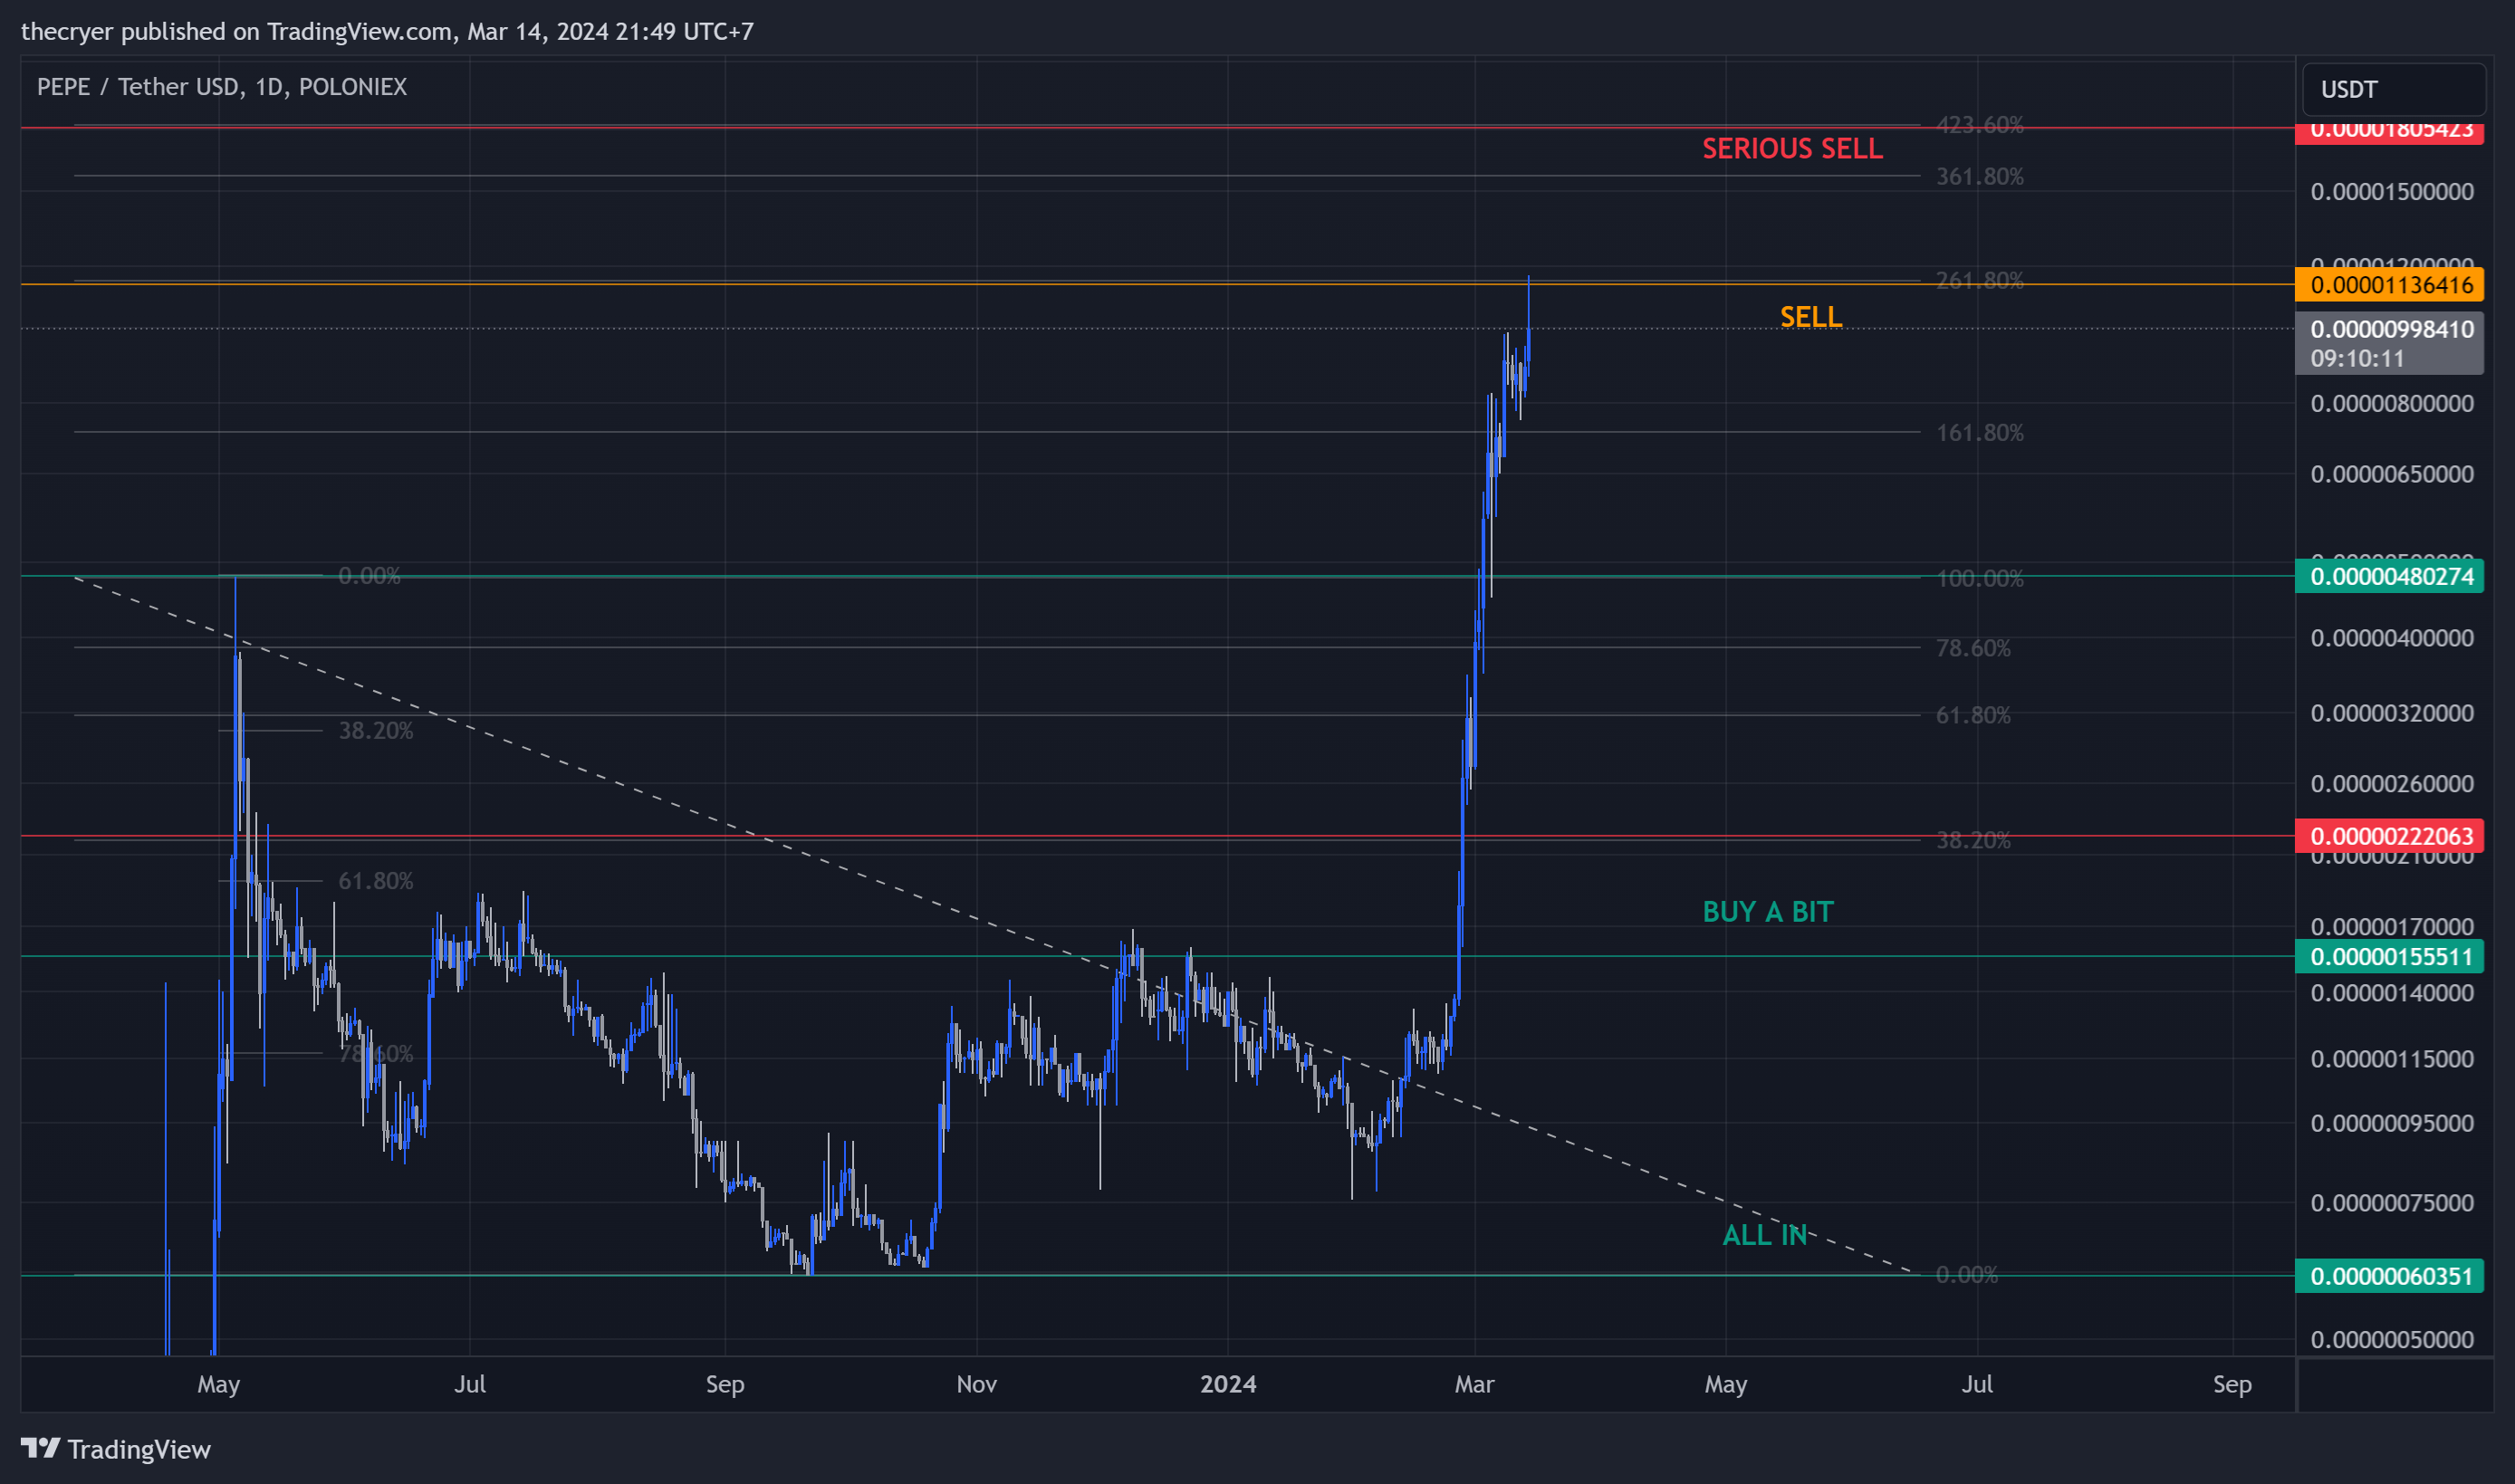Click the 0.00001500000 price scale value

click(2392, 191)
